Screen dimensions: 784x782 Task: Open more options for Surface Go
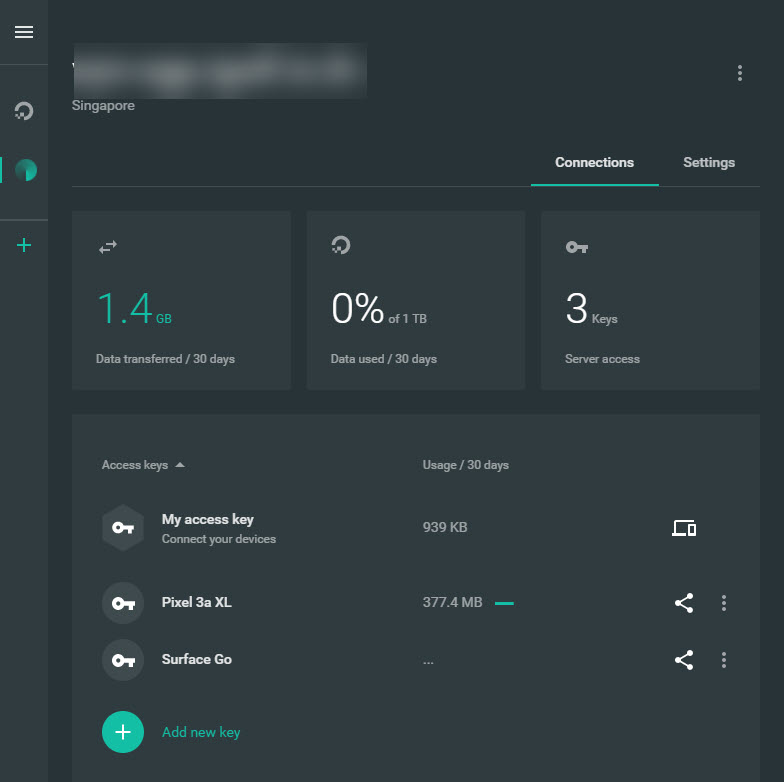click(x=724, y=660)
